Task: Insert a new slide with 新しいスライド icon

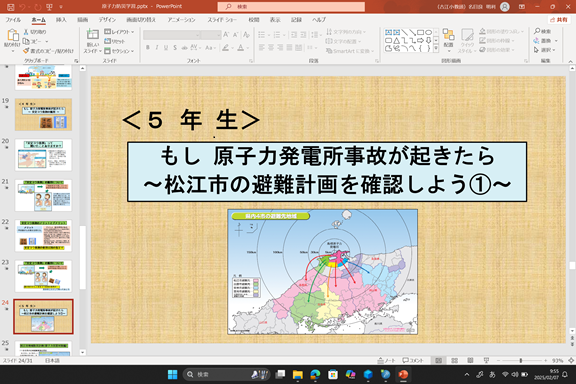Action: click(92, 35)
